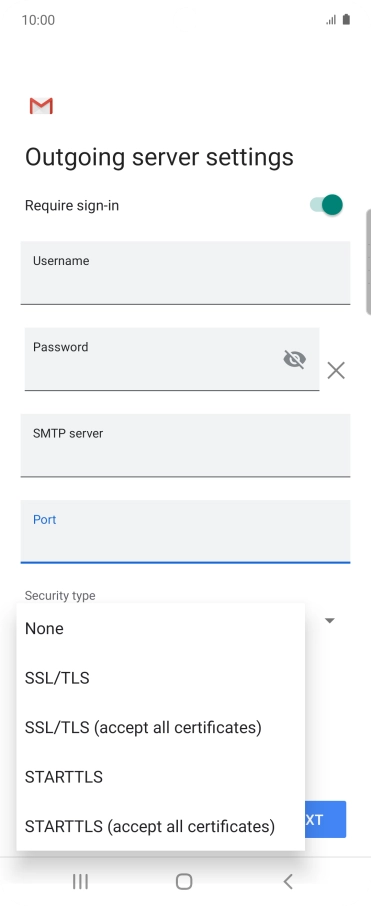Choose STARTTLS security option
Image resolution: width=371 pixels, height=906 pixels.
[161, 777]
